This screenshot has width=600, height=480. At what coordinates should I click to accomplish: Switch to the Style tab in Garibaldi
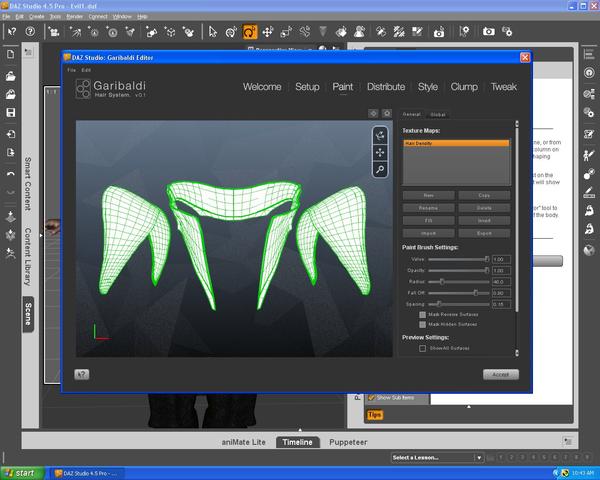[428, 87]
